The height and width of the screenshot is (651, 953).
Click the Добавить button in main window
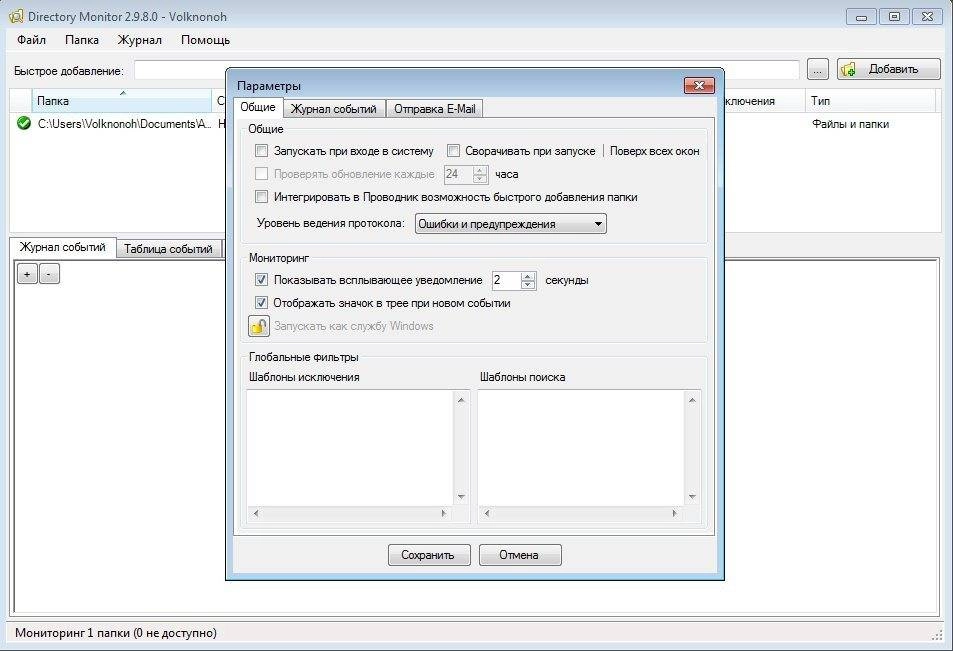(x=889, y=69)
